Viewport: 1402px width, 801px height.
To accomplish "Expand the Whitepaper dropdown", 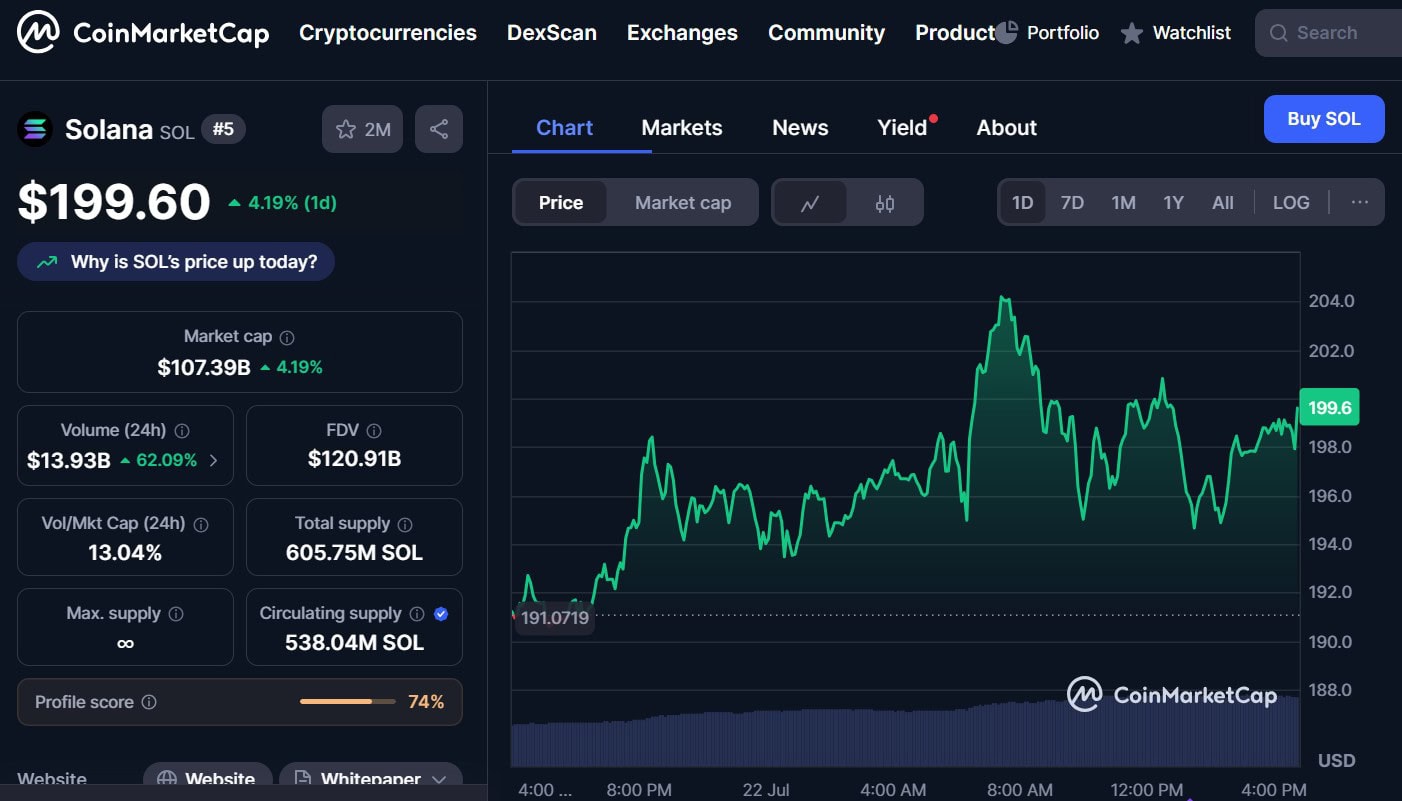I will pos(439,779).
